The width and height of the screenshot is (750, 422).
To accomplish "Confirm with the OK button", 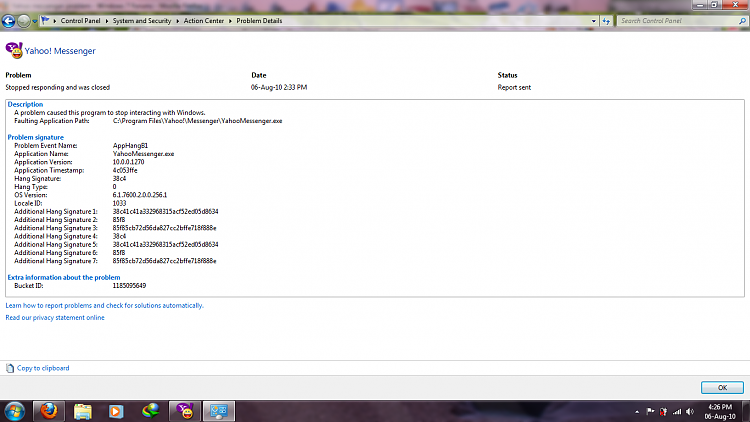I will click(722, 388).
